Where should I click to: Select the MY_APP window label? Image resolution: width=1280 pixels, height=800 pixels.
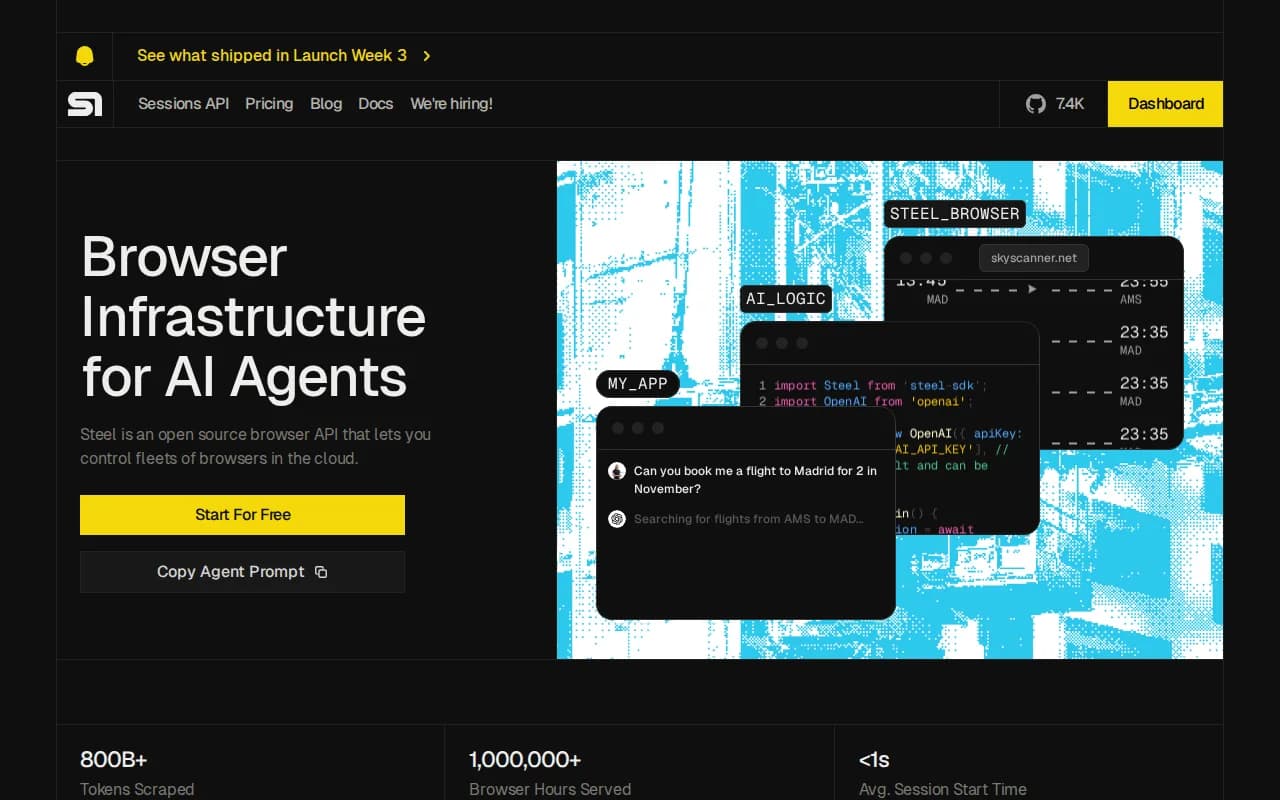(638, 384)
